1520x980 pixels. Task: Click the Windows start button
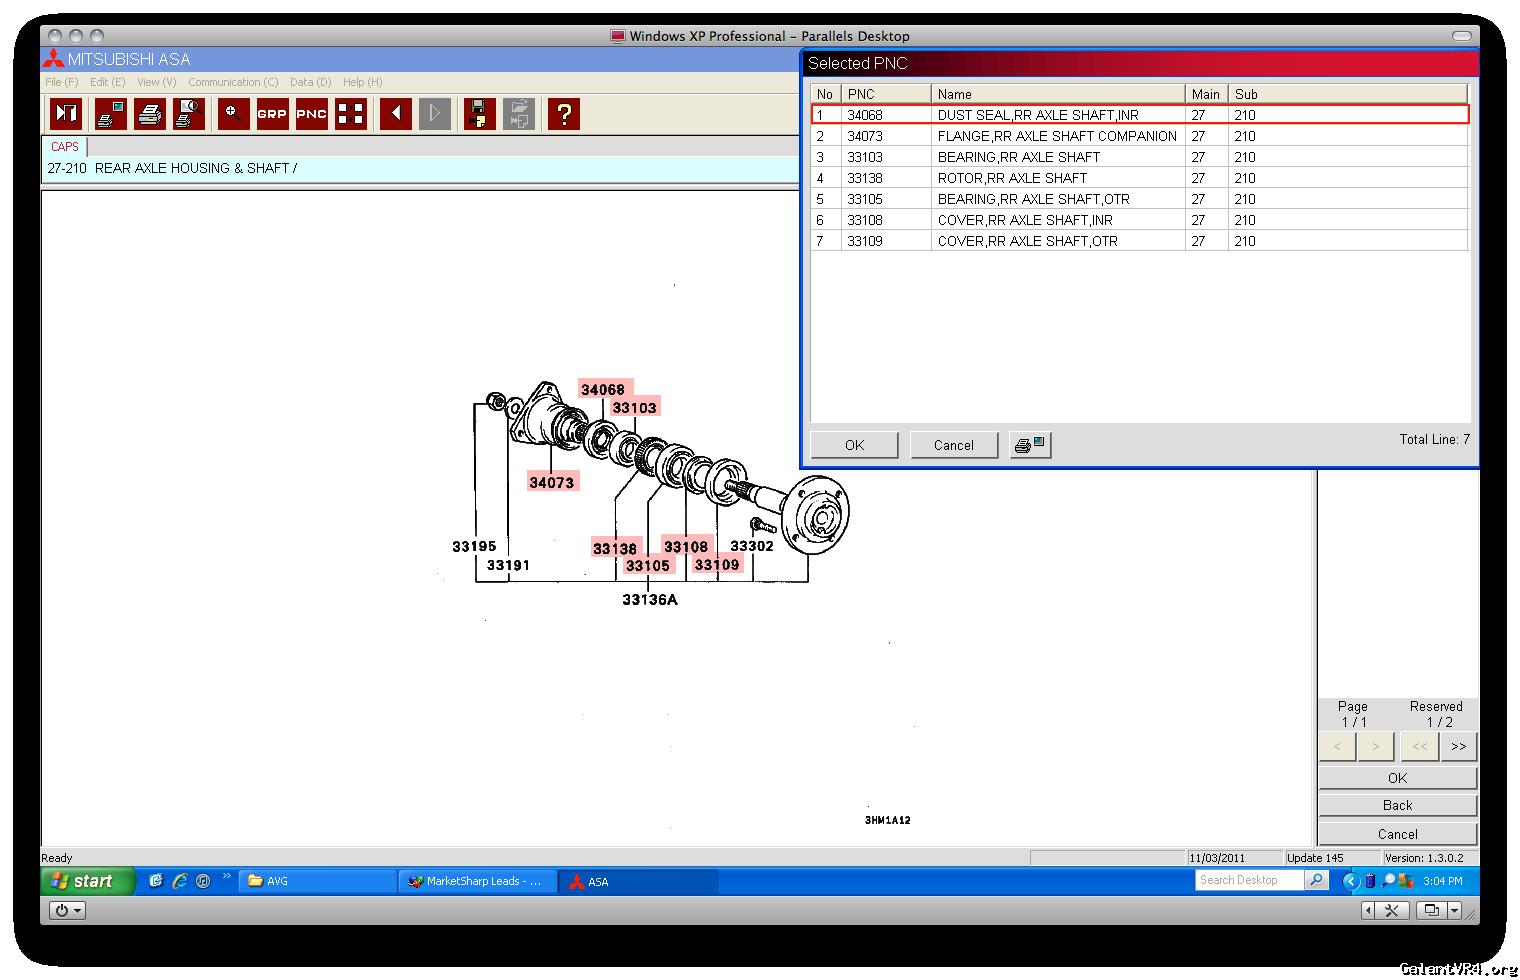tap(87, 881)
